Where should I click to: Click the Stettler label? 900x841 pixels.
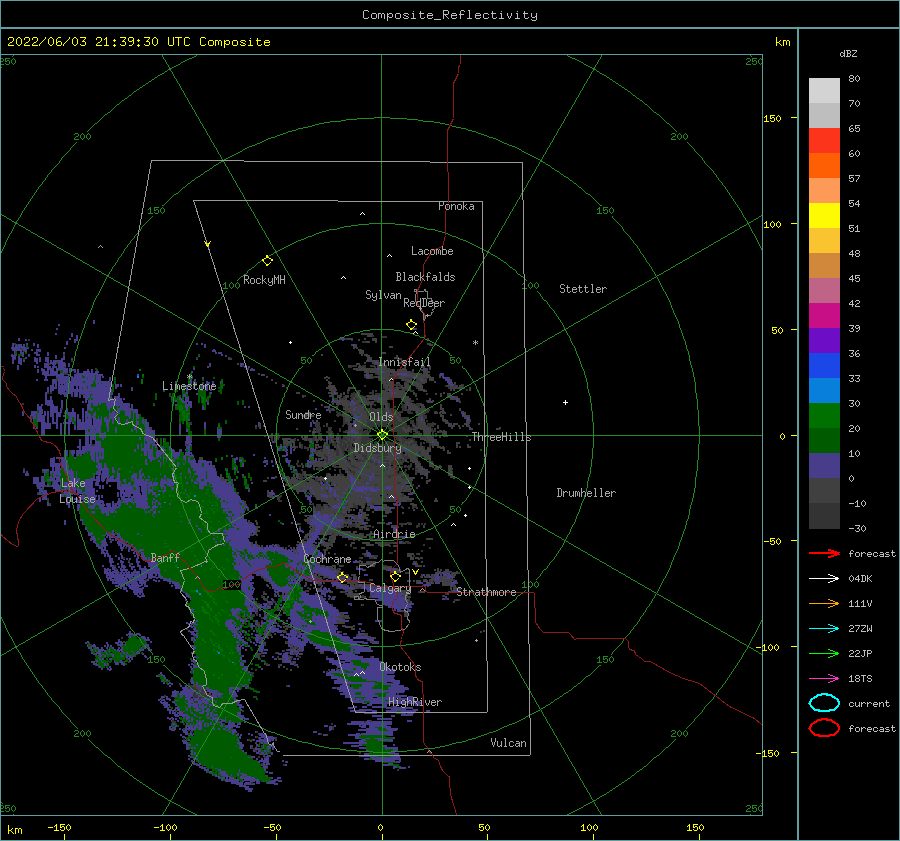[x=583, y=289]
